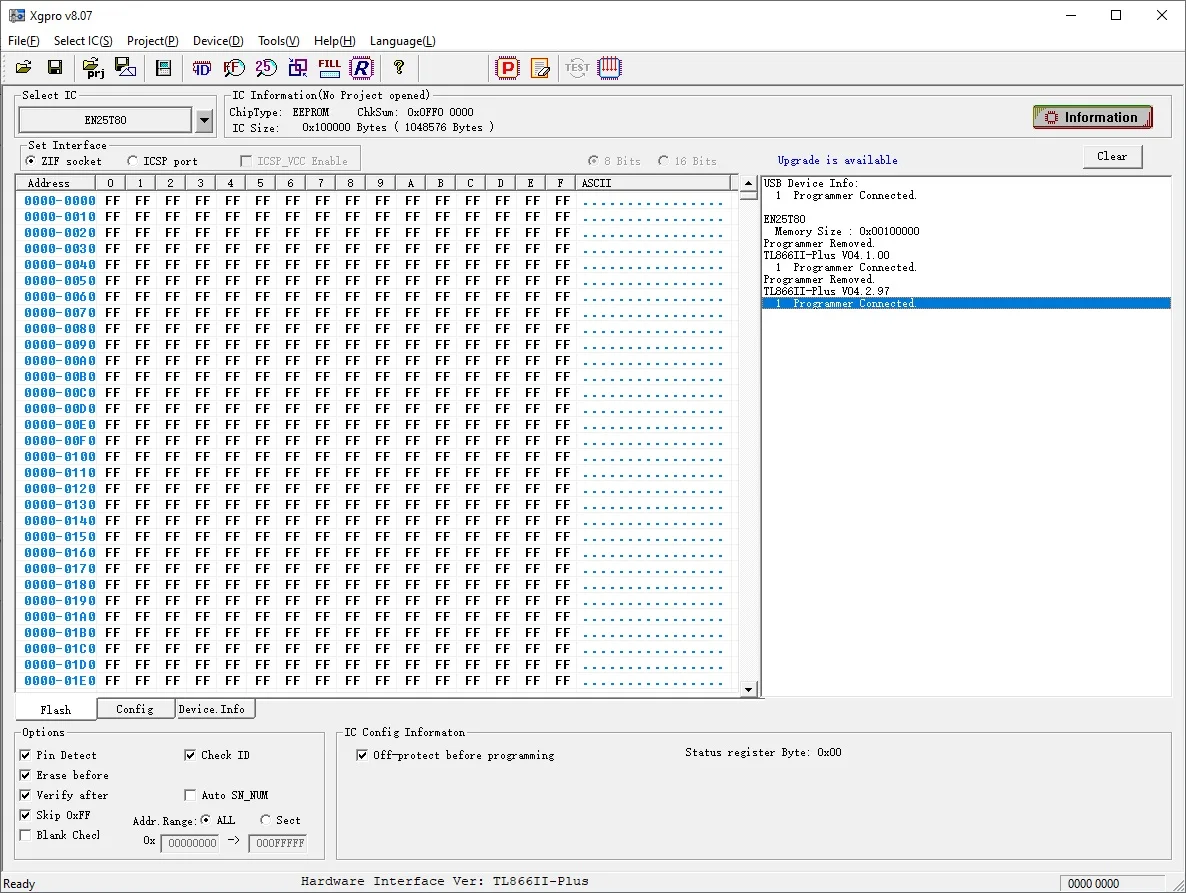This screenshot has height=893, width=1186.
Task: Open project using the prj folder icon
Action: pyautogui.click(x=93, y=68)
